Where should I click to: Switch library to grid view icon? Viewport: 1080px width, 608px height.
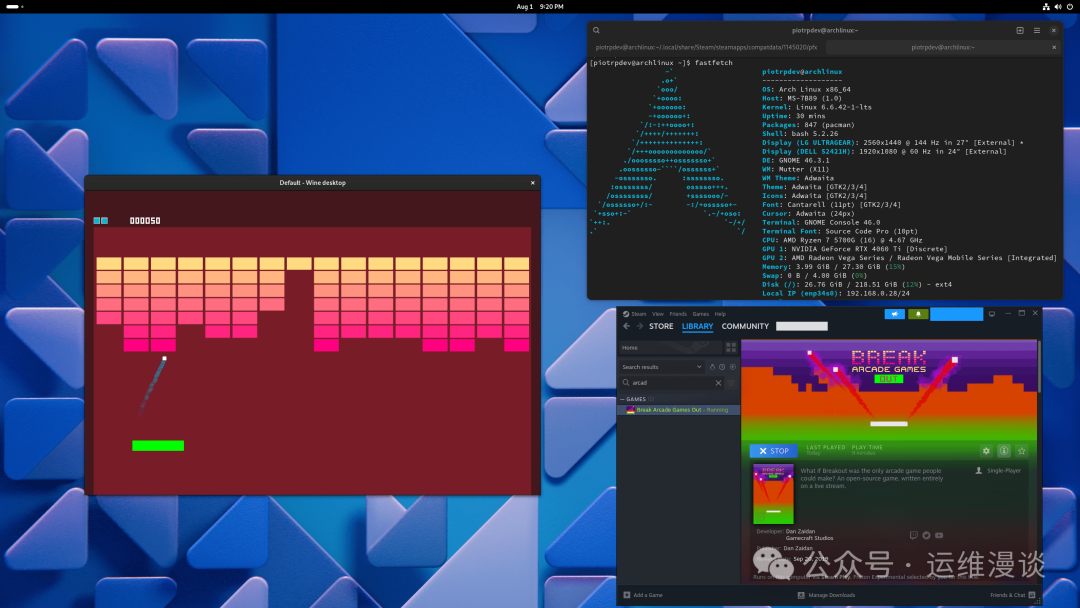tap(731, 347)
